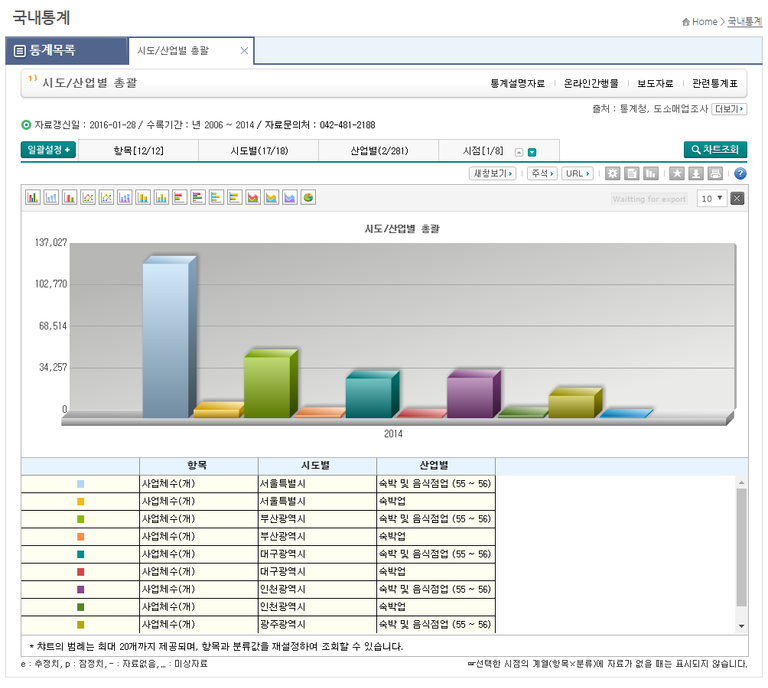Select the light-blue column chart icon
This screenshot has width=768, height=688.
51,197
